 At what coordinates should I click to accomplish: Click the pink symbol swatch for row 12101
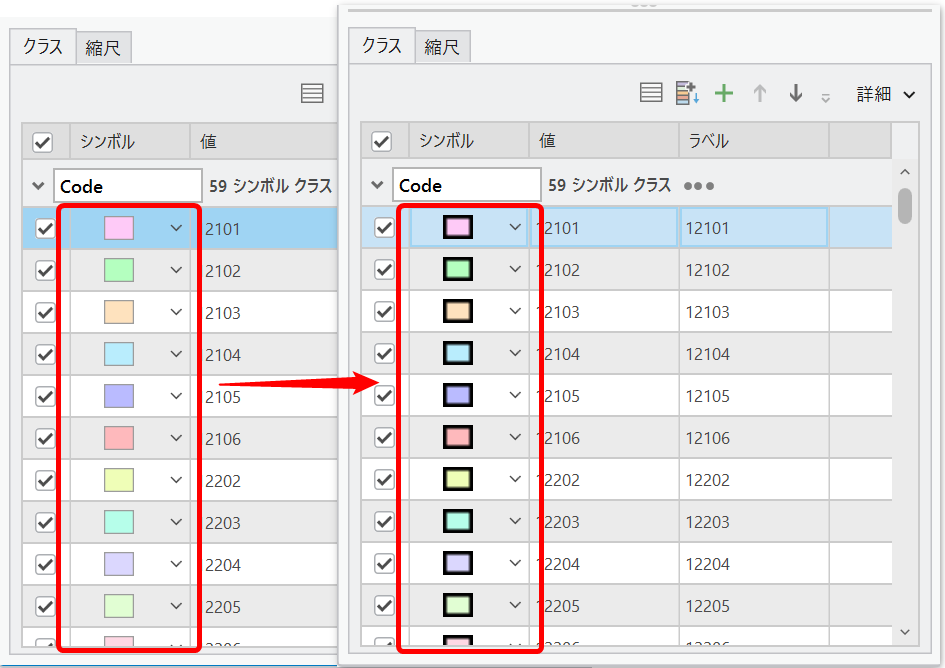458,228
